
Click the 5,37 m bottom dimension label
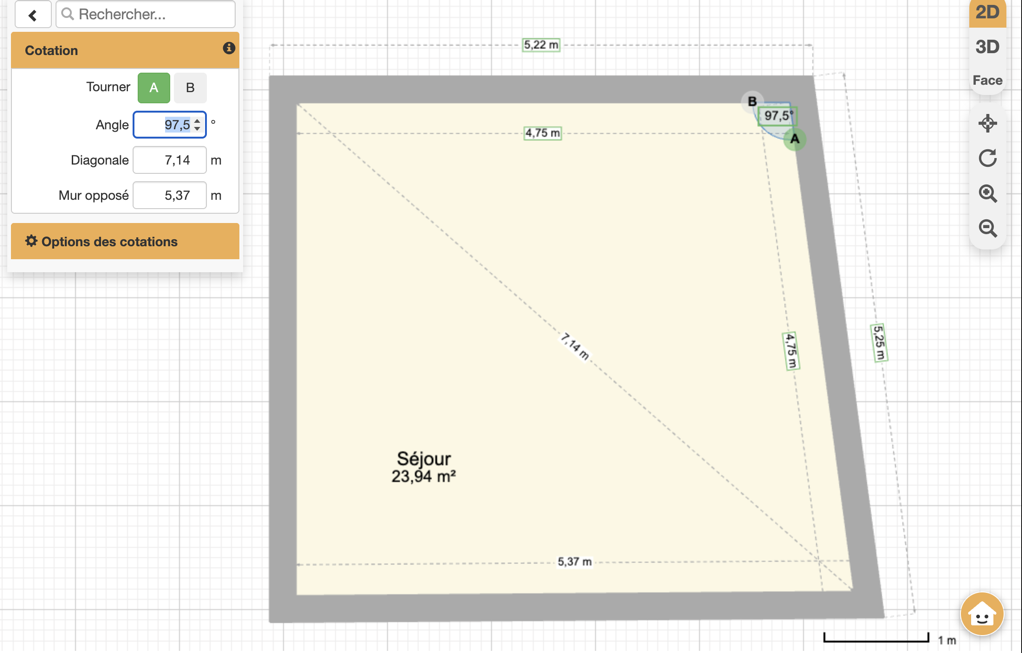[575, 562]
